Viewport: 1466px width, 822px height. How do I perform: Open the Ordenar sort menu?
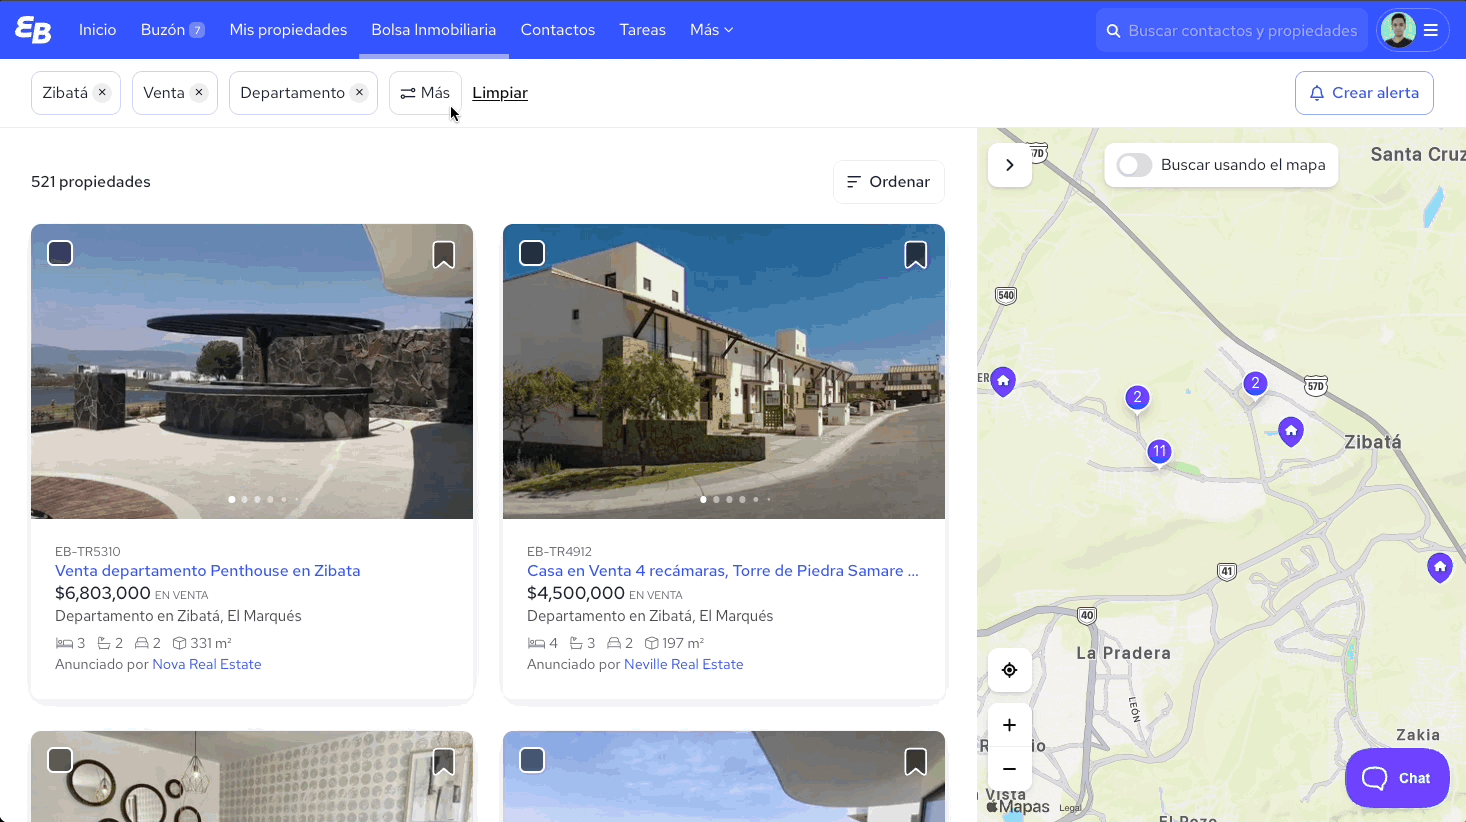coord(889,182)
